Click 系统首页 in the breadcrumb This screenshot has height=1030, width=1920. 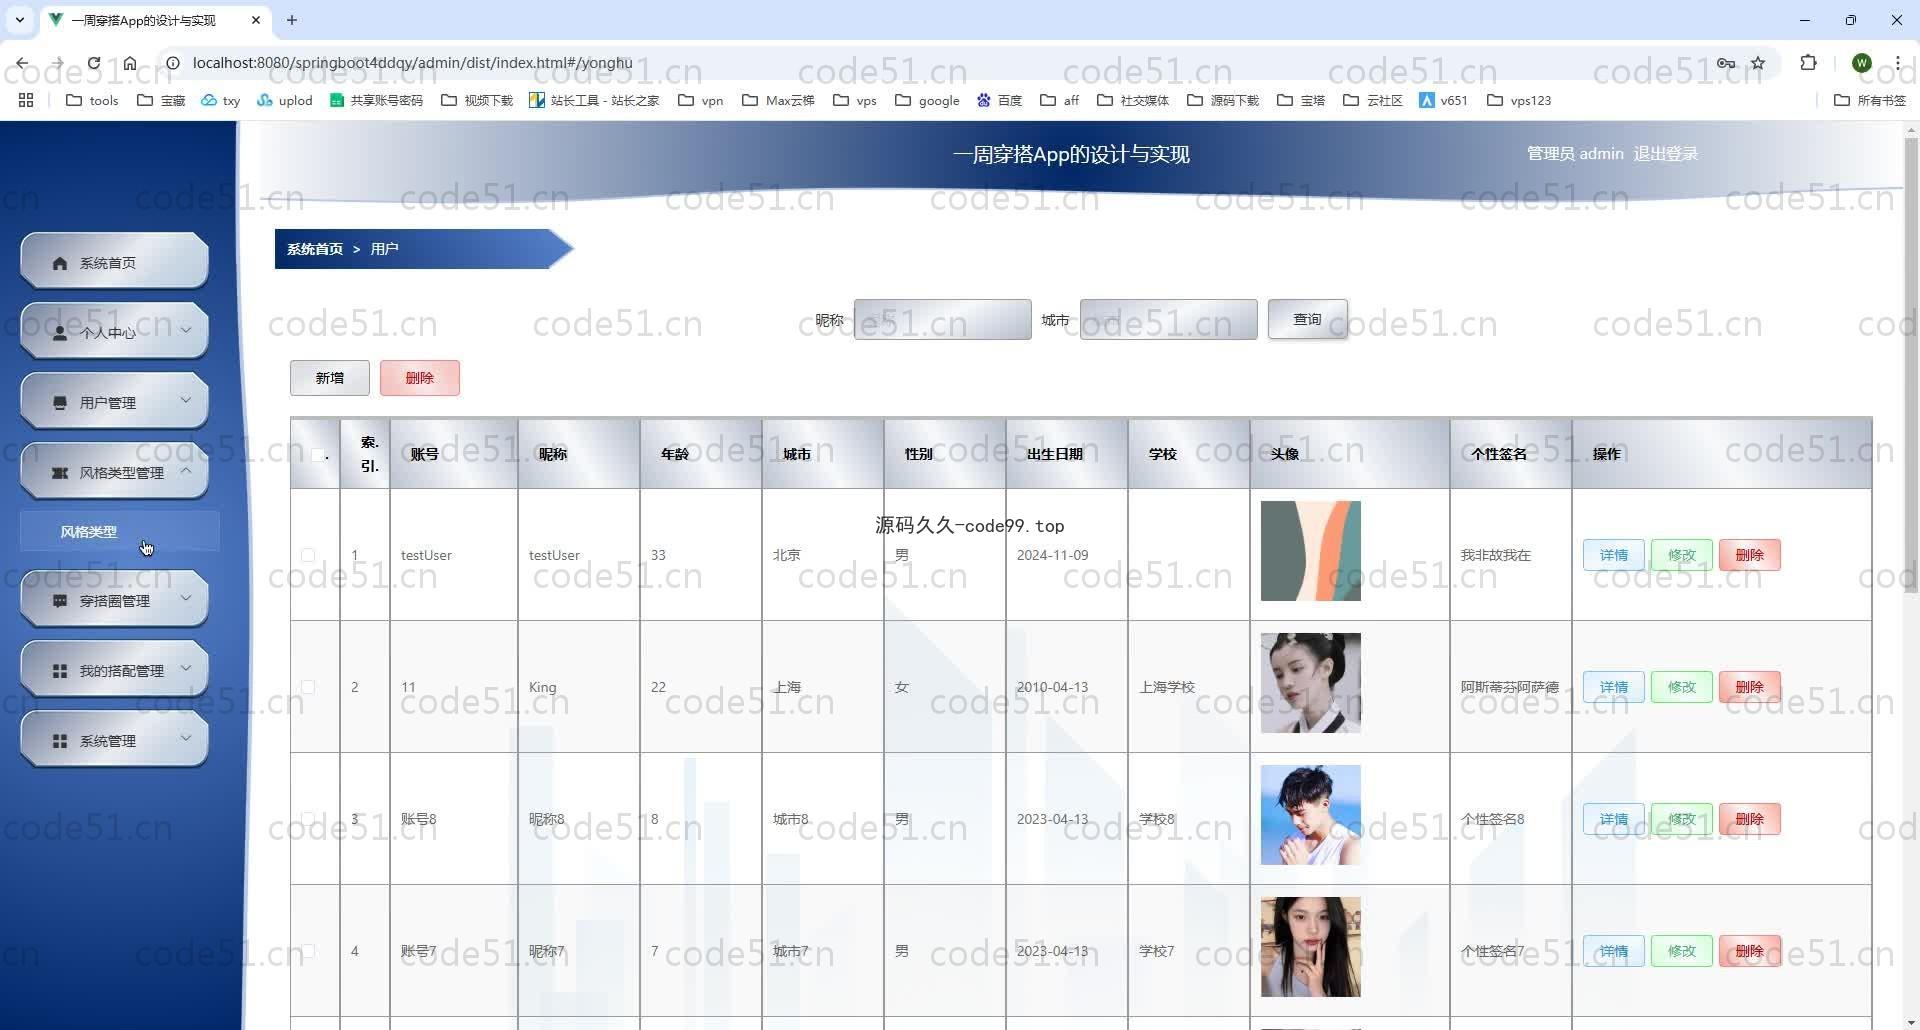[x=315, y=249]
